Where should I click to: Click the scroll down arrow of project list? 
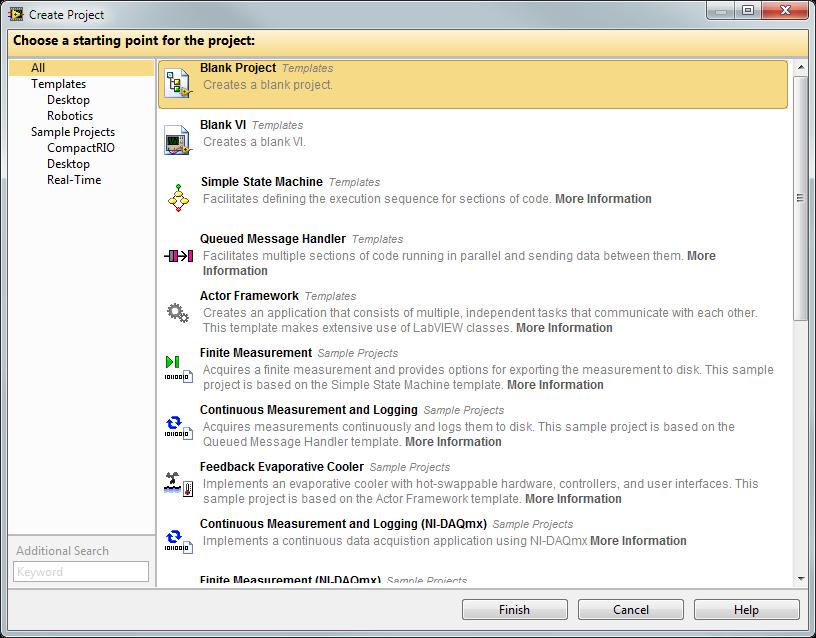(x=800, y=578)
